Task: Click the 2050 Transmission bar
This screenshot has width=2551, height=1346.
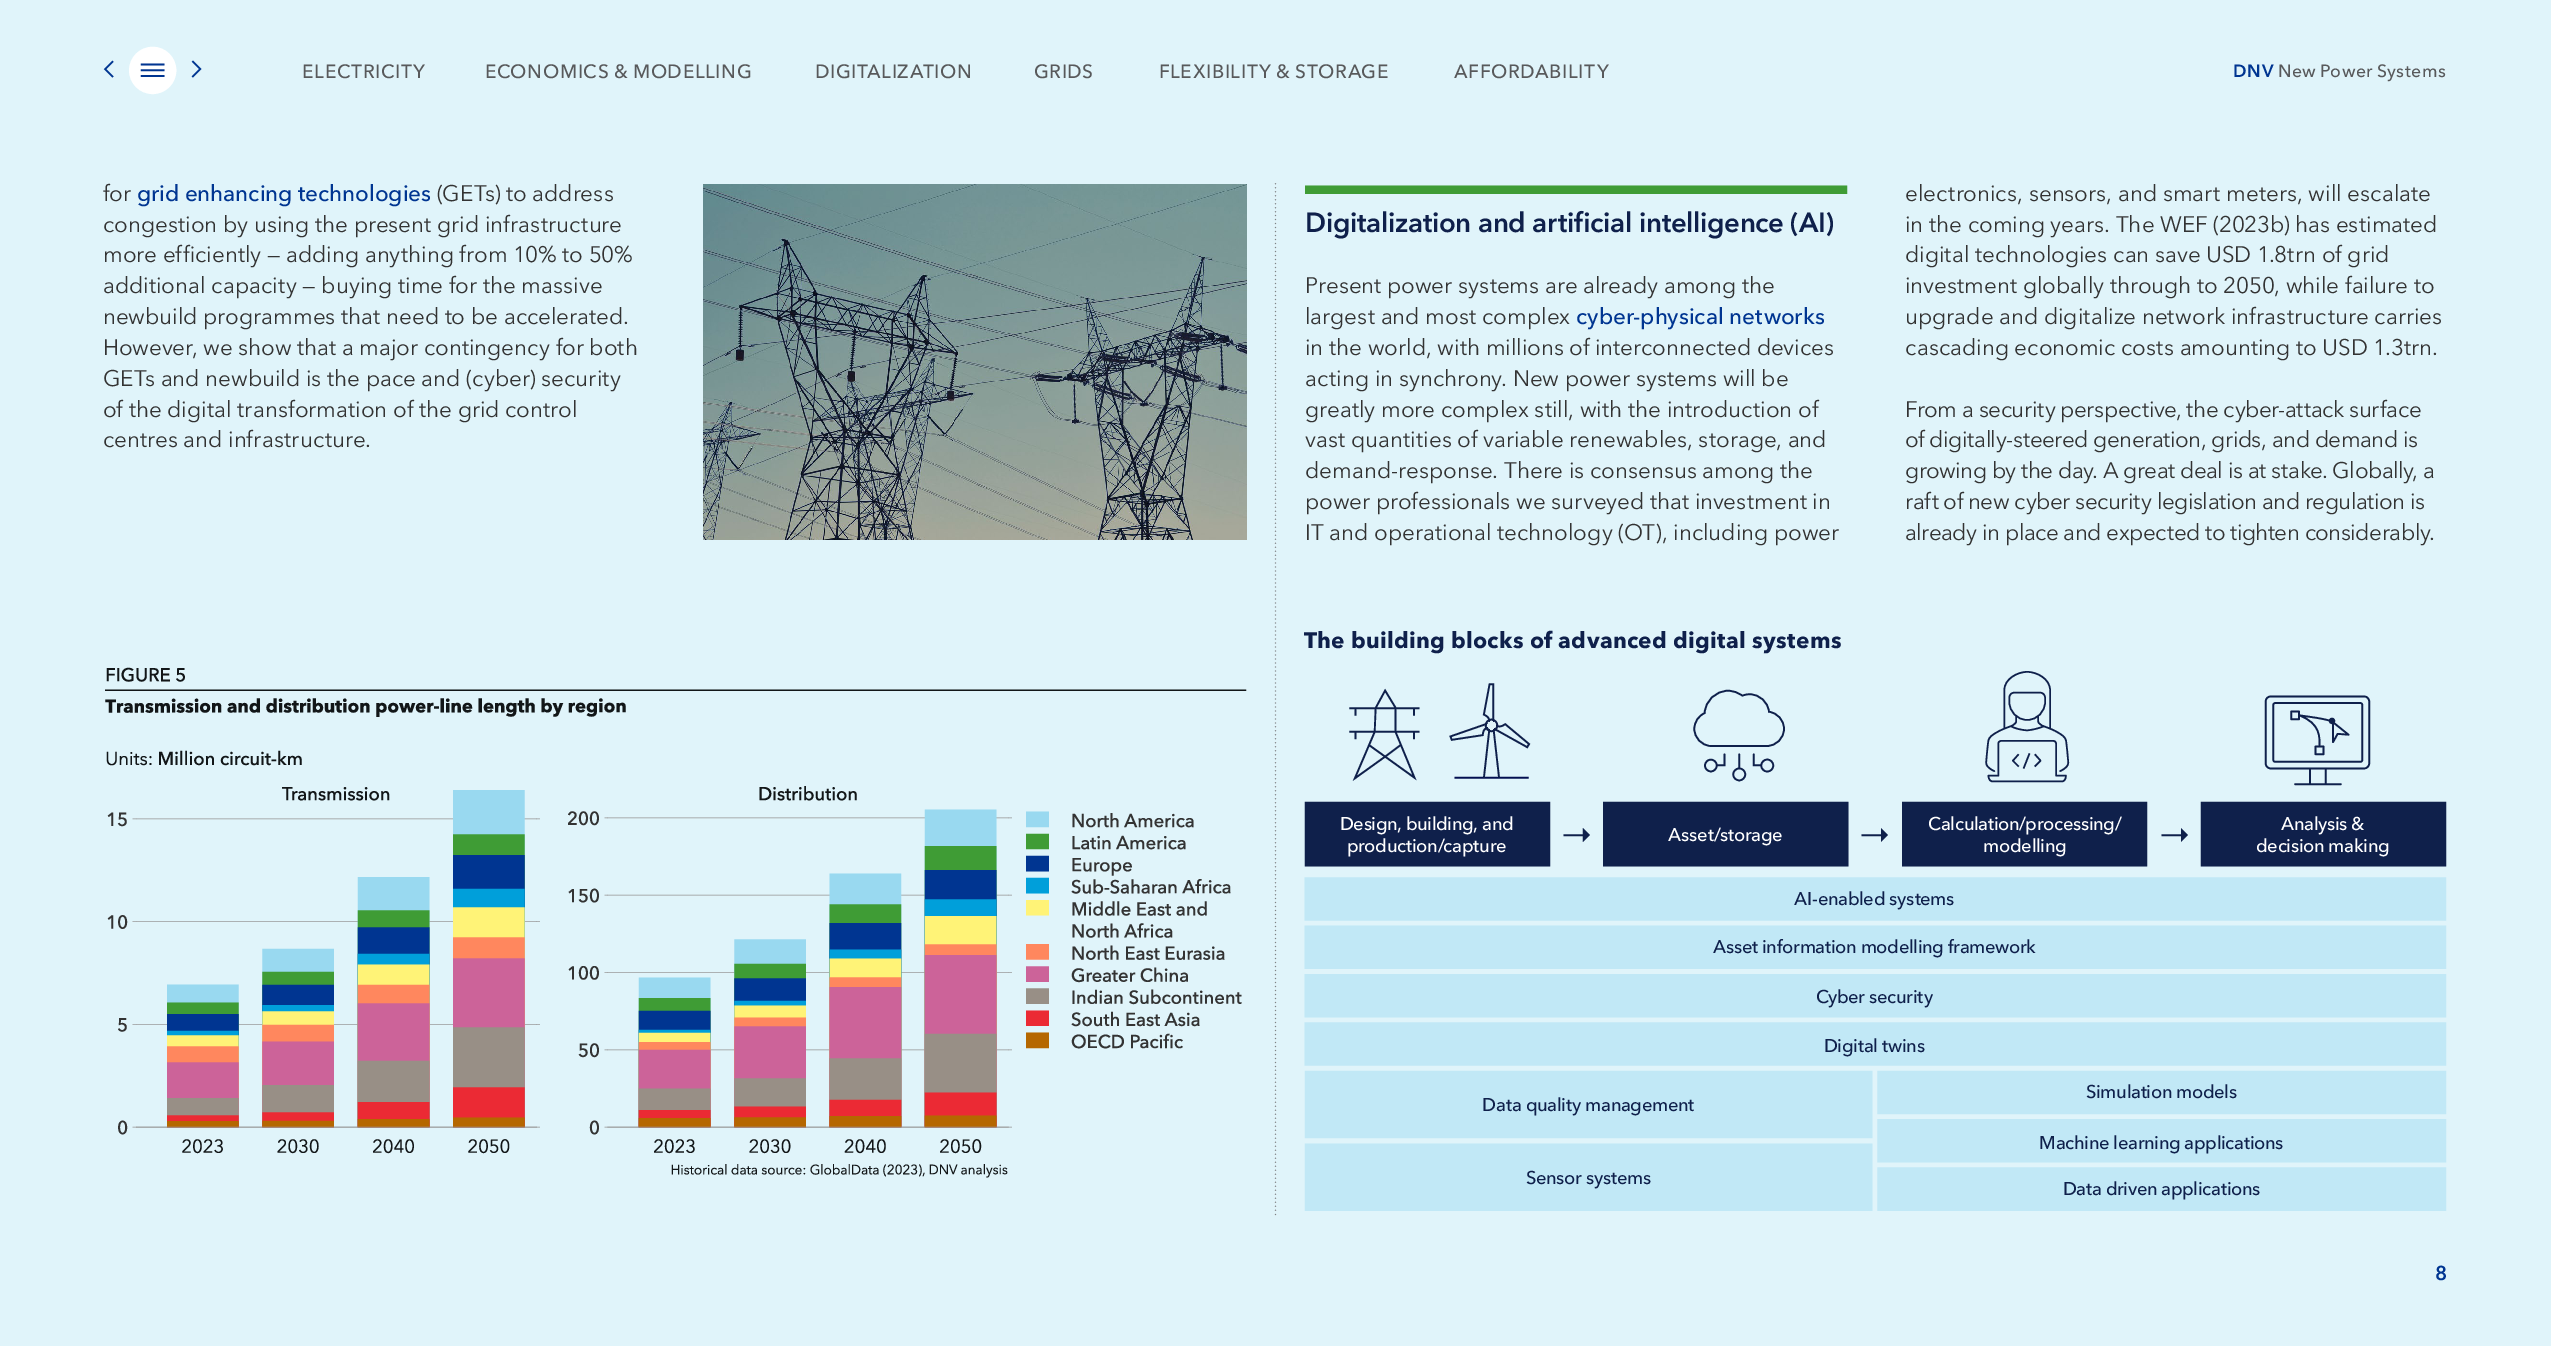Action: [488, 958]
